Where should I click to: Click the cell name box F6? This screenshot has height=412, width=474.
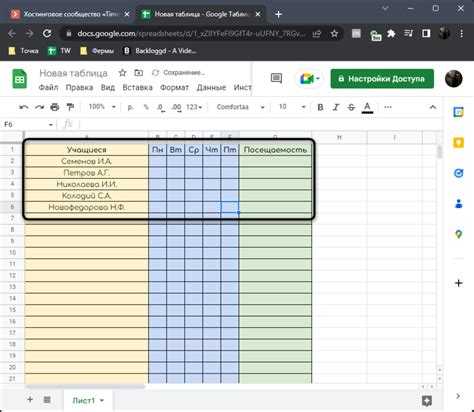27,124
